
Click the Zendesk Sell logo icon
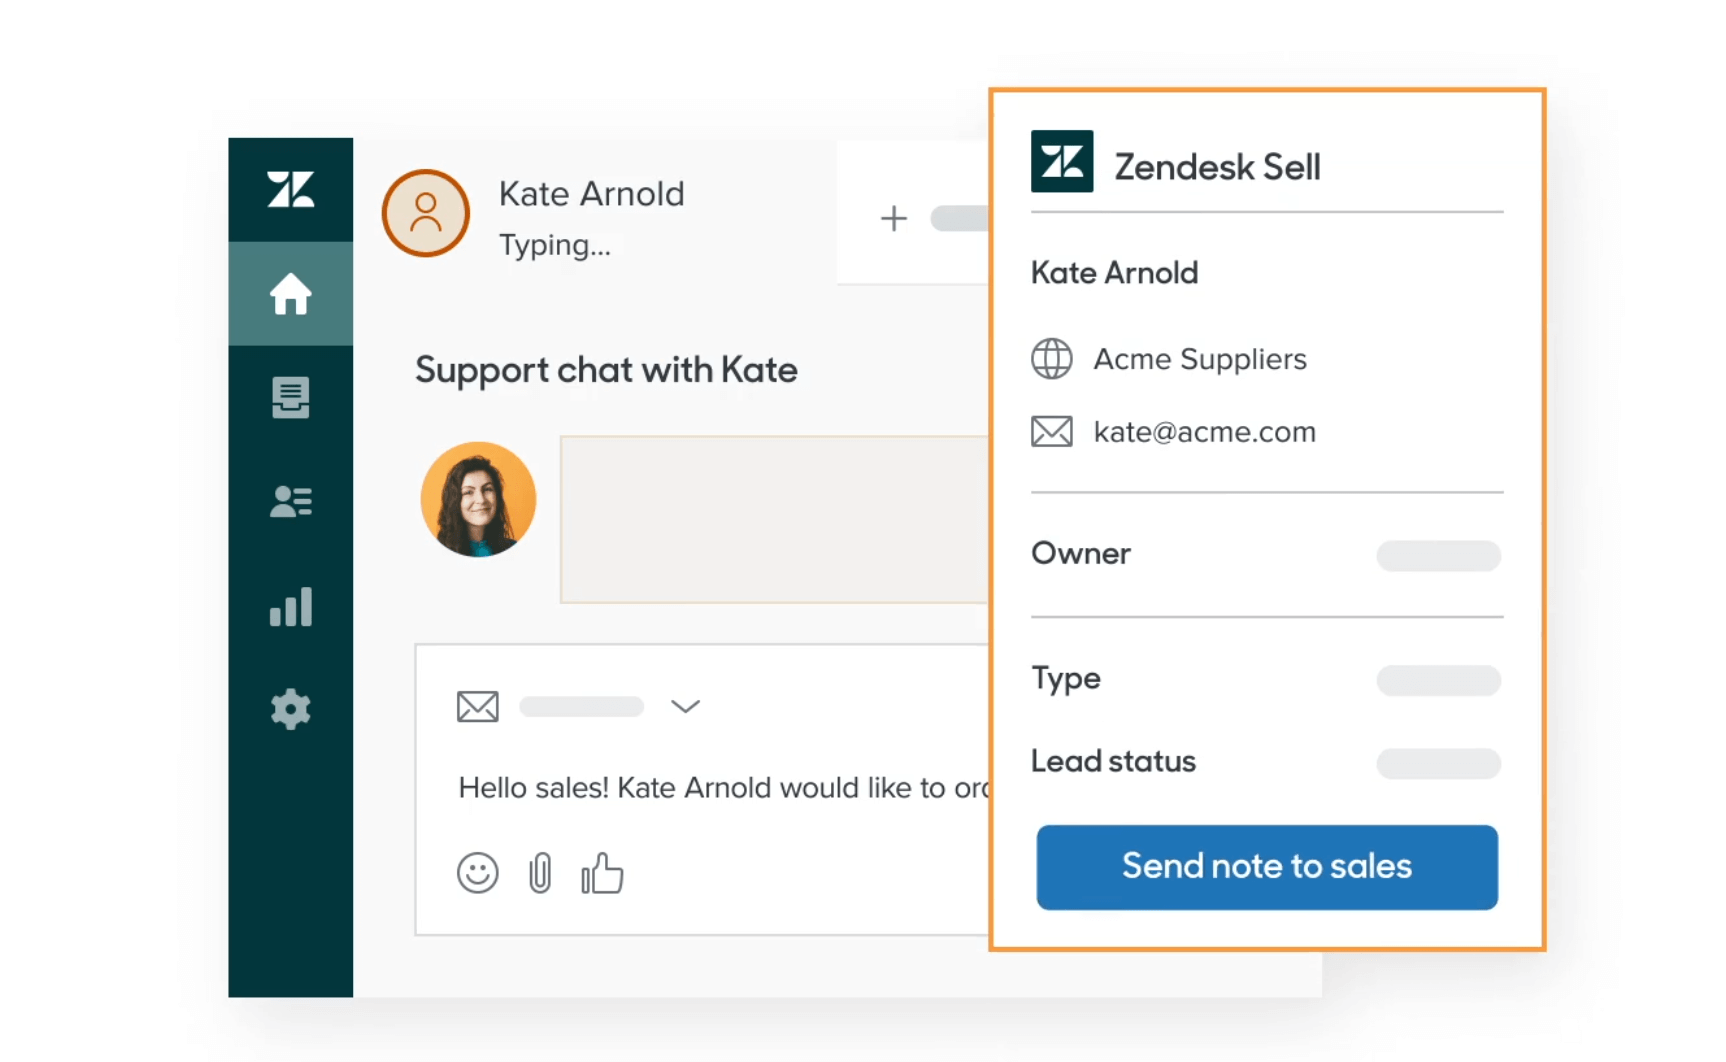[x=1062, y=161]
